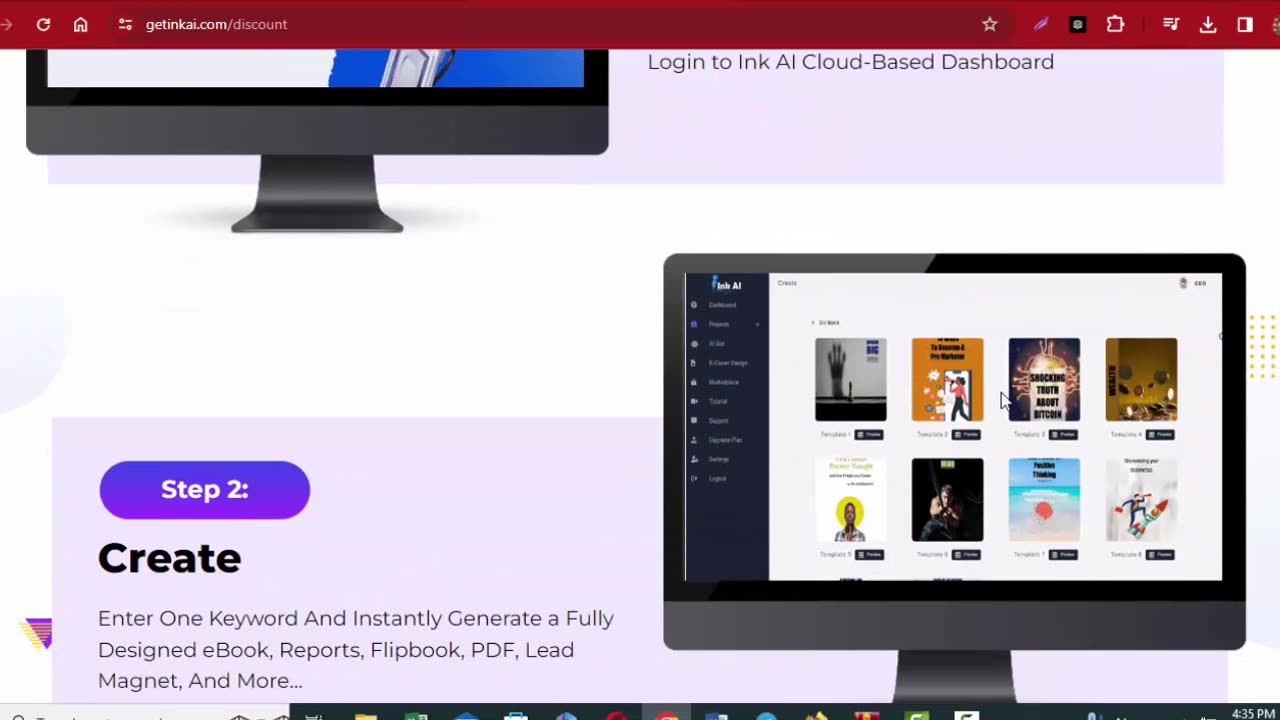Toggle the browser side panel icon
Viewport: 1280px width, 720px height.
coord(1245,24)
